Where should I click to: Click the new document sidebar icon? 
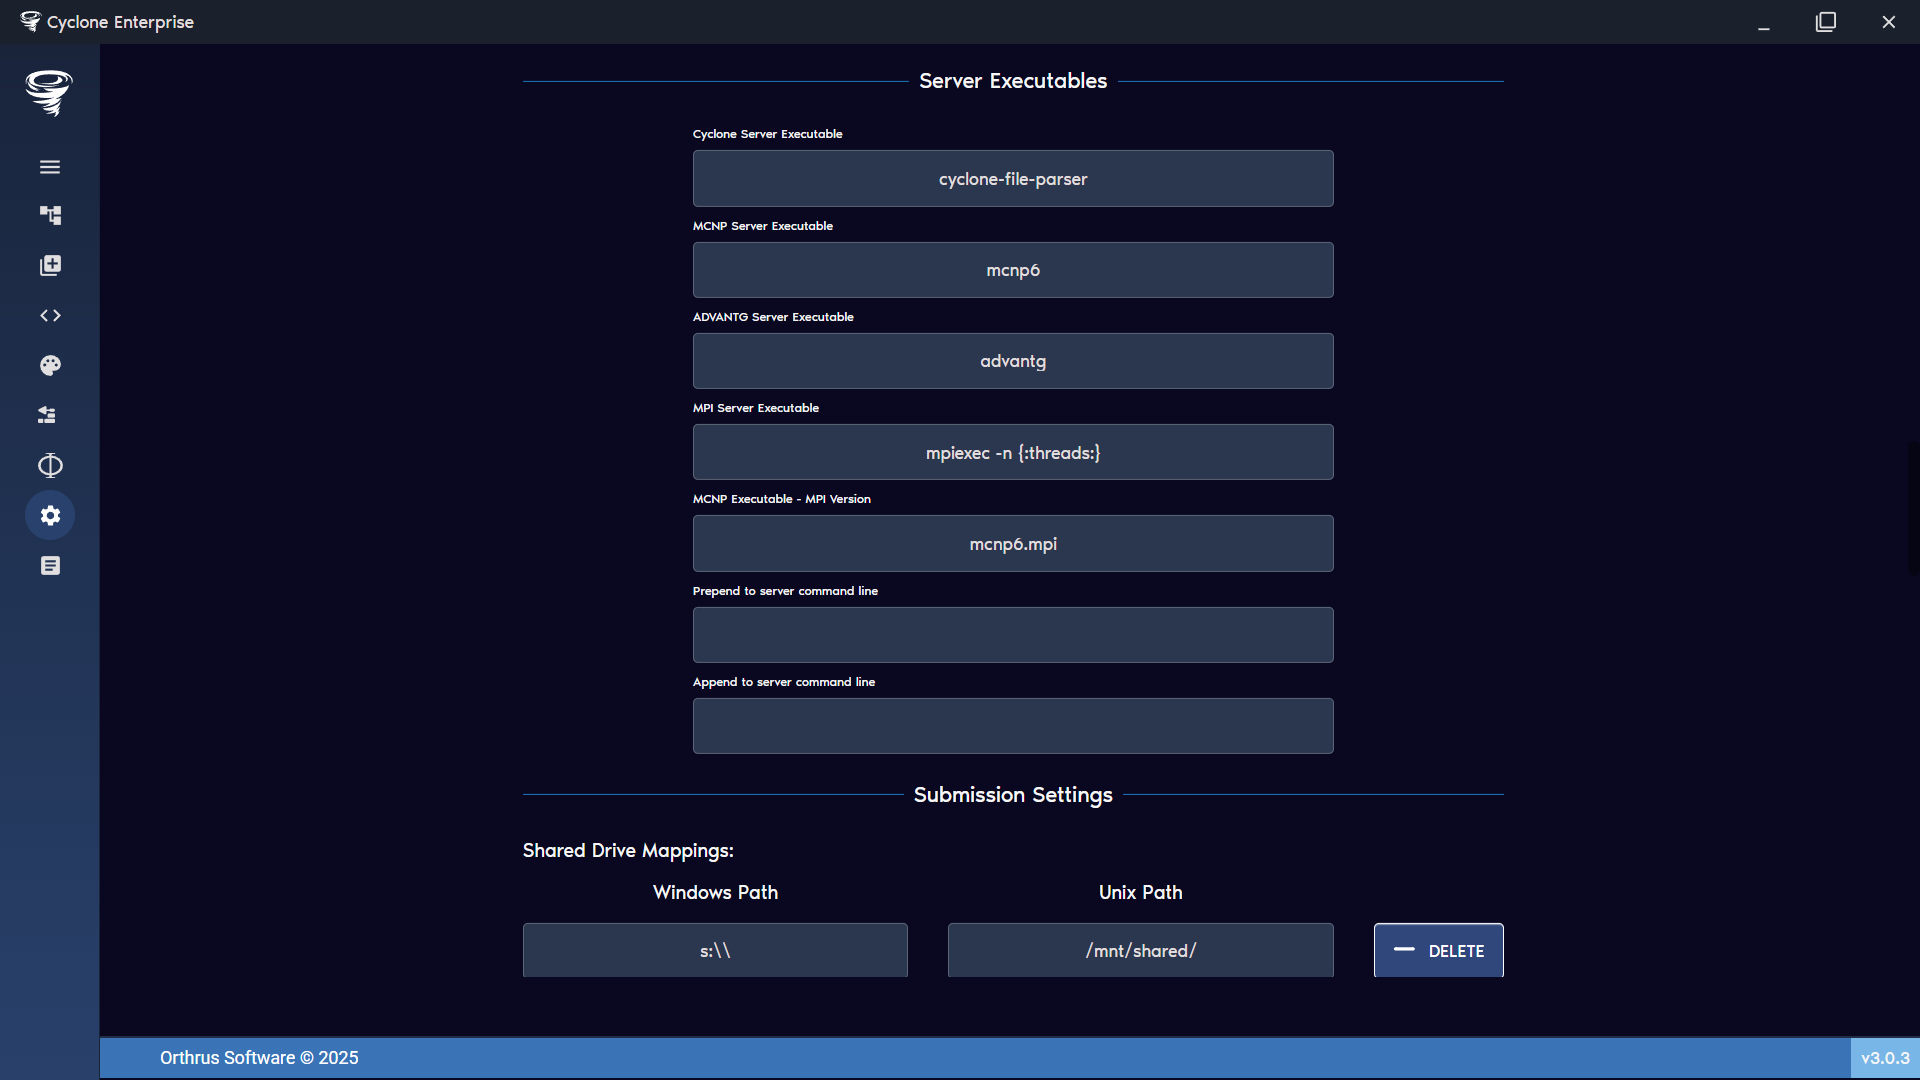pyautogui.click(x=49, y=265)
